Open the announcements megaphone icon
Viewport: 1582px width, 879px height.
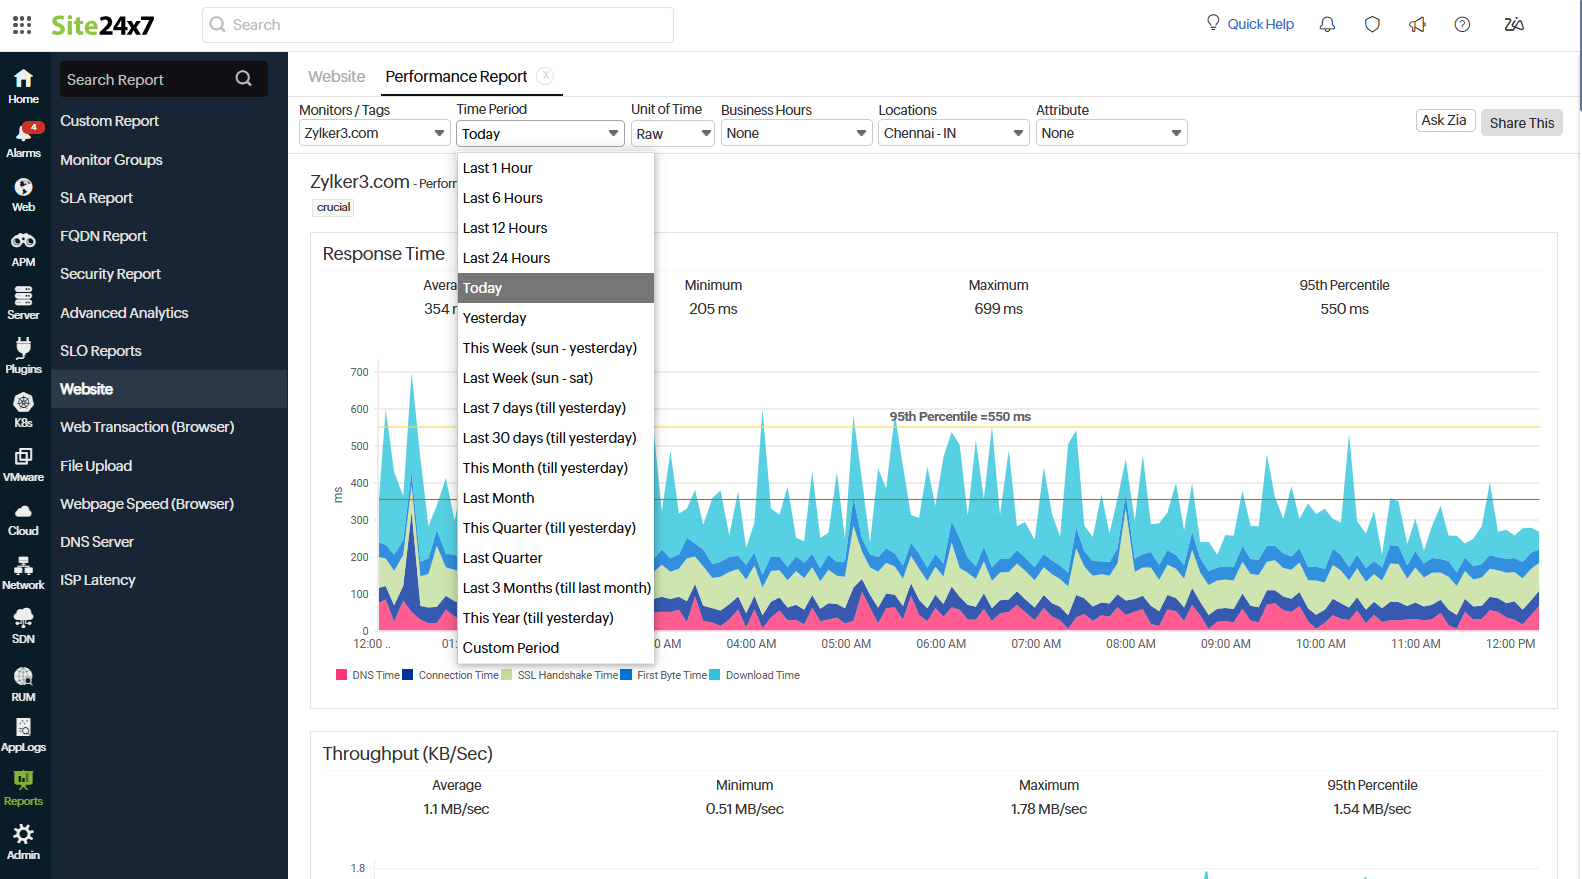coord(1417,24)
